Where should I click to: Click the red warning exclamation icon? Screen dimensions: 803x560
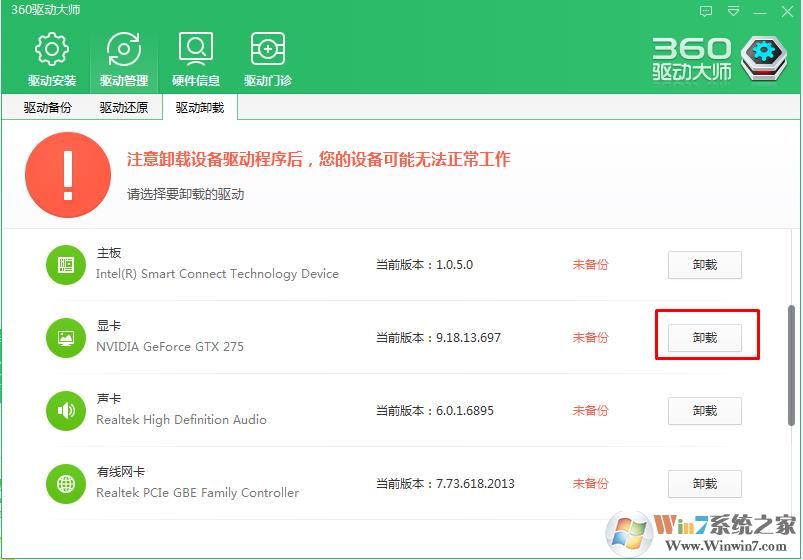click(x=68, y=174)
